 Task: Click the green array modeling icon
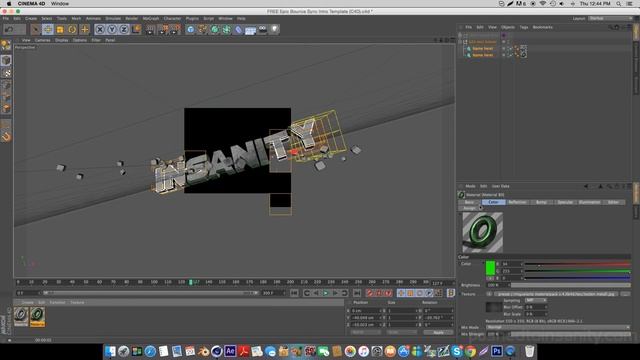pyautogui.click(x=227, y=29)
